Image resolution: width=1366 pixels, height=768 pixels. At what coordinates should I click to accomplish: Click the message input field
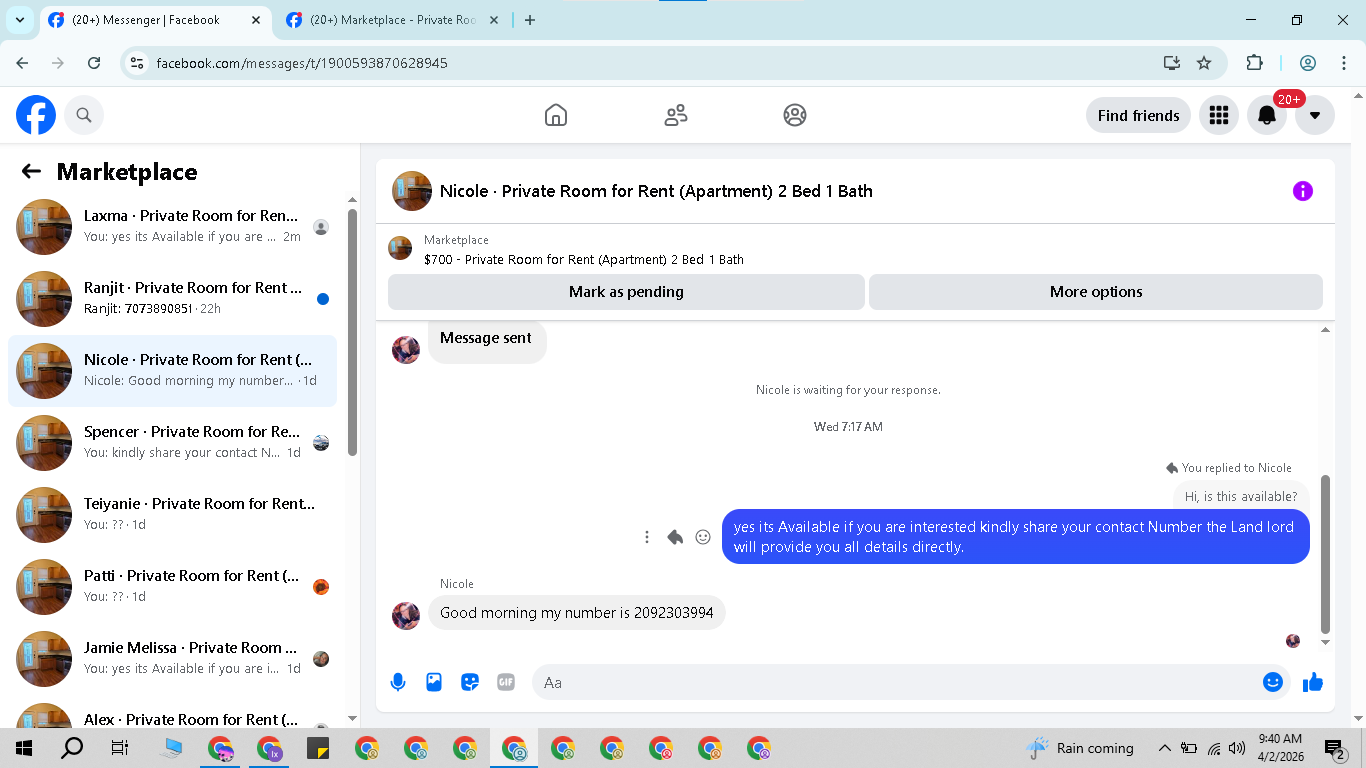[898, 682]
